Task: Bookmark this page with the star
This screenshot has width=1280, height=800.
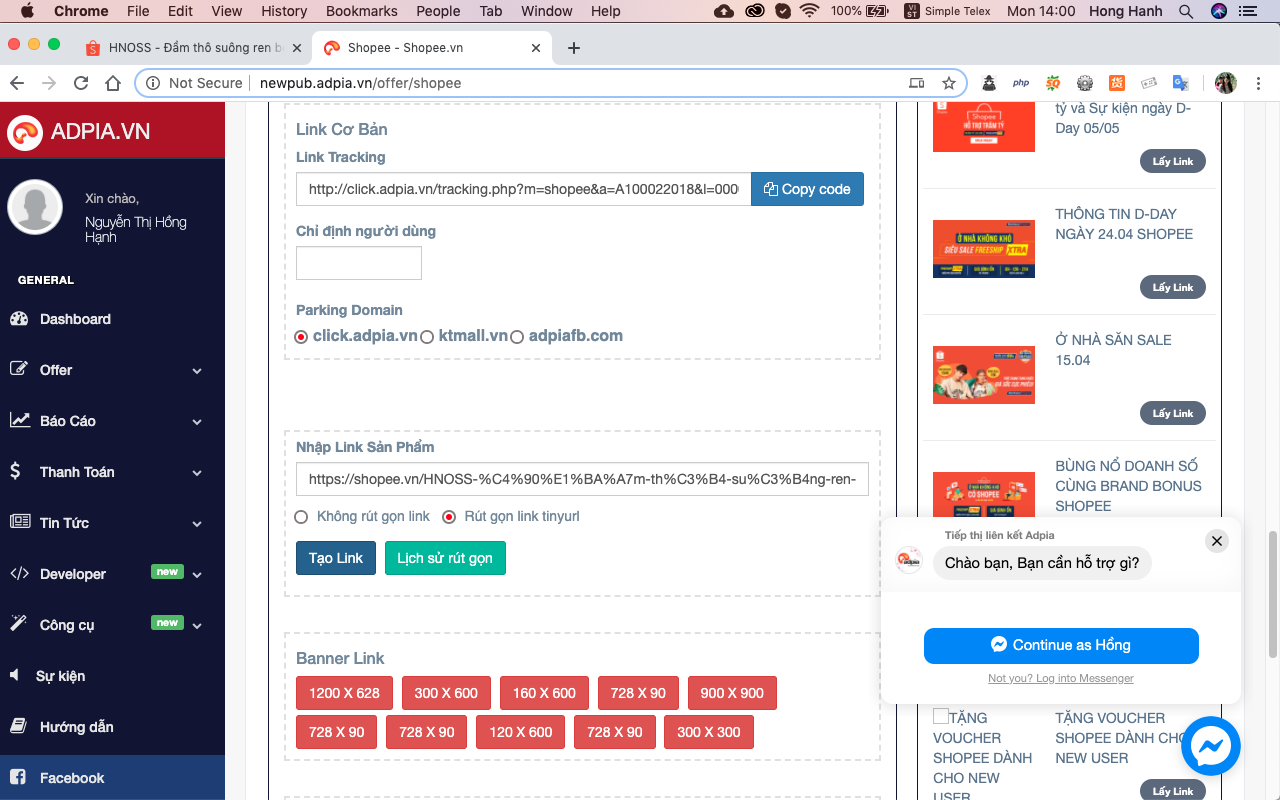Action: (x=949, y=83)
